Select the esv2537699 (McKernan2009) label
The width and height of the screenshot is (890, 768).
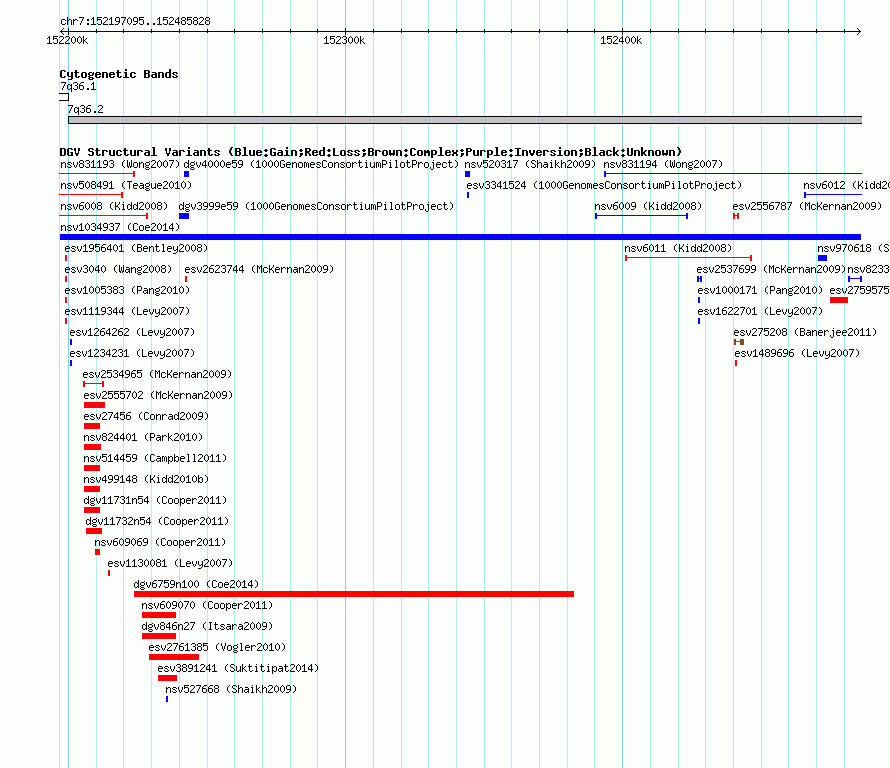pos(771,269)
